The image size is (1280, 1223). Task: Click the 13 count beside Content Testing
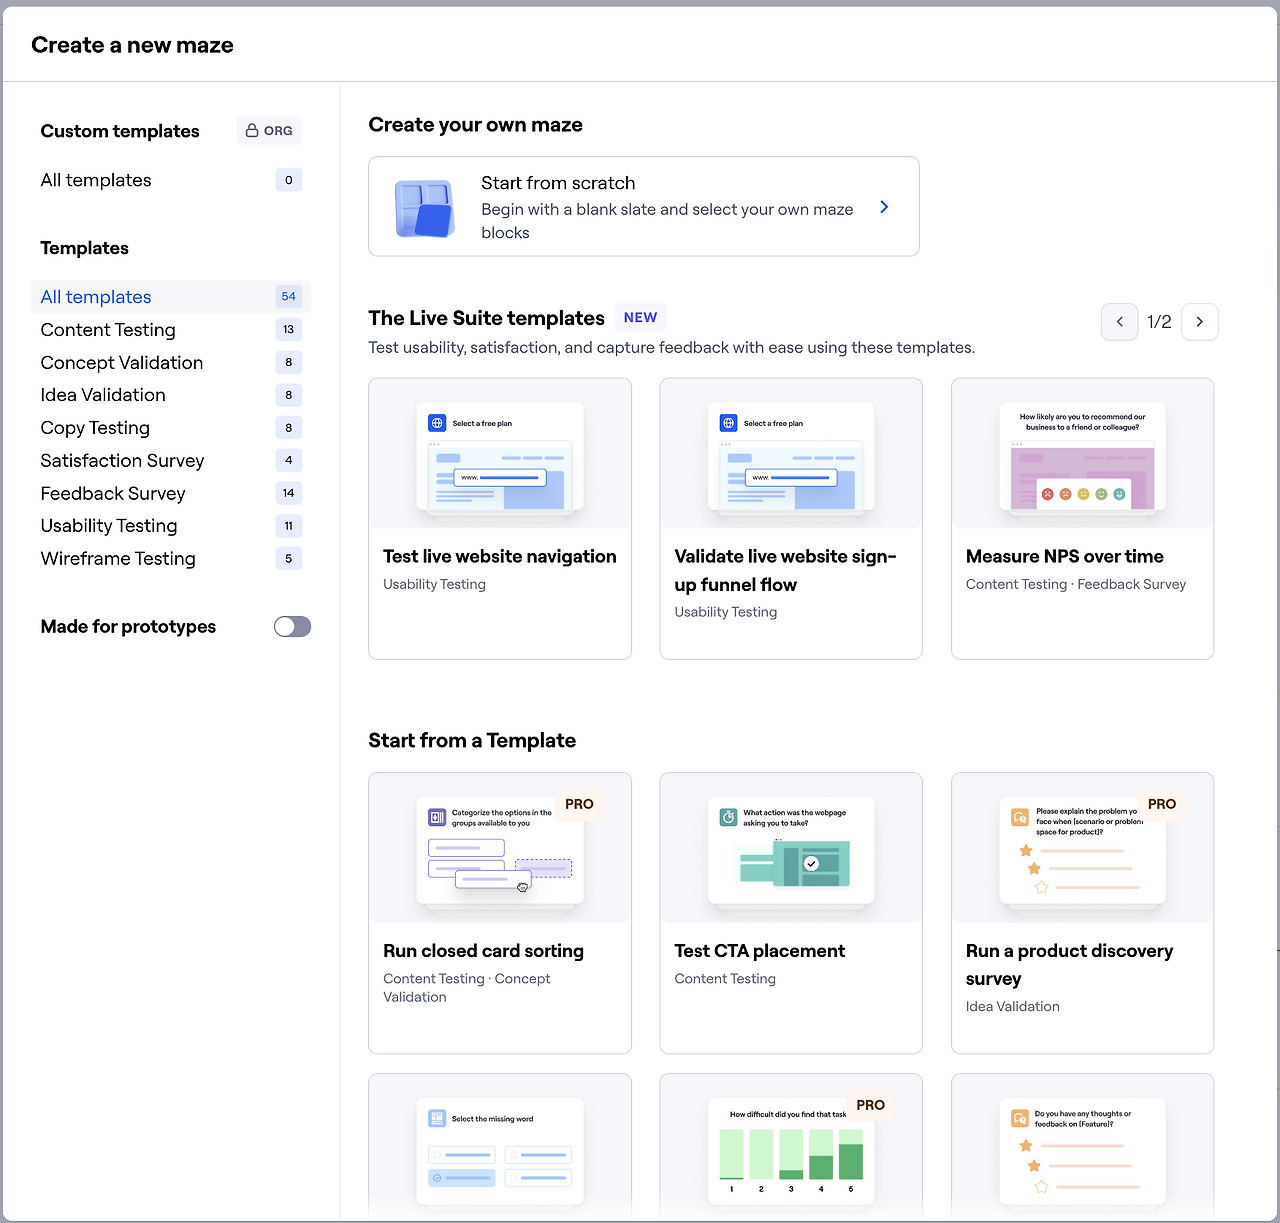point(289,330)
